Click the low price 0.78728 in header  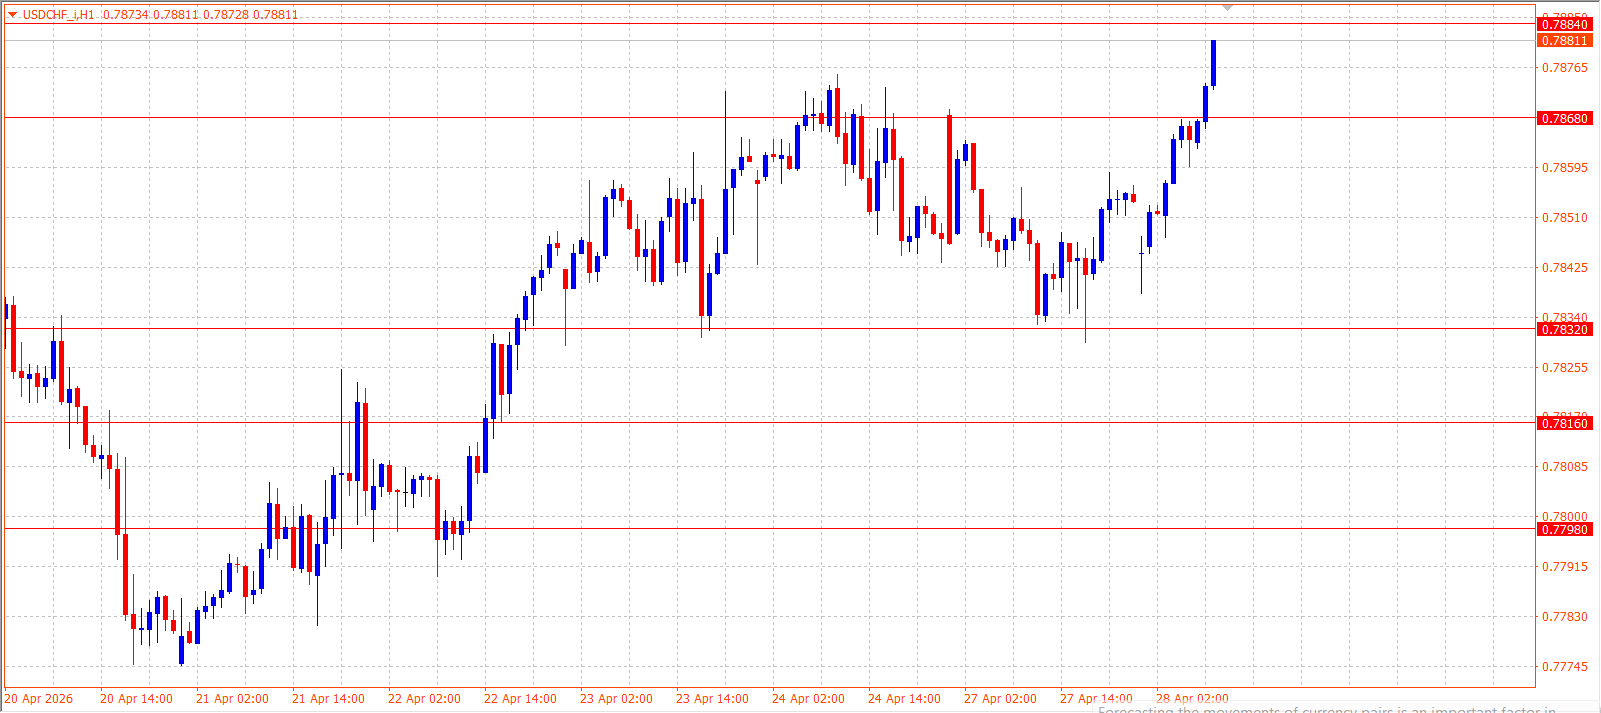click(226, 15)
